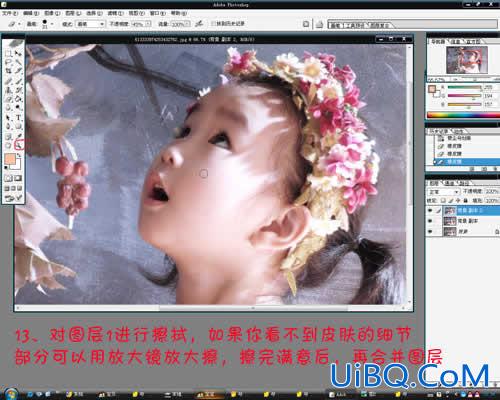The image size is (500, 400).
Task: Select the Hand tool
Action: tap(9, 145)
